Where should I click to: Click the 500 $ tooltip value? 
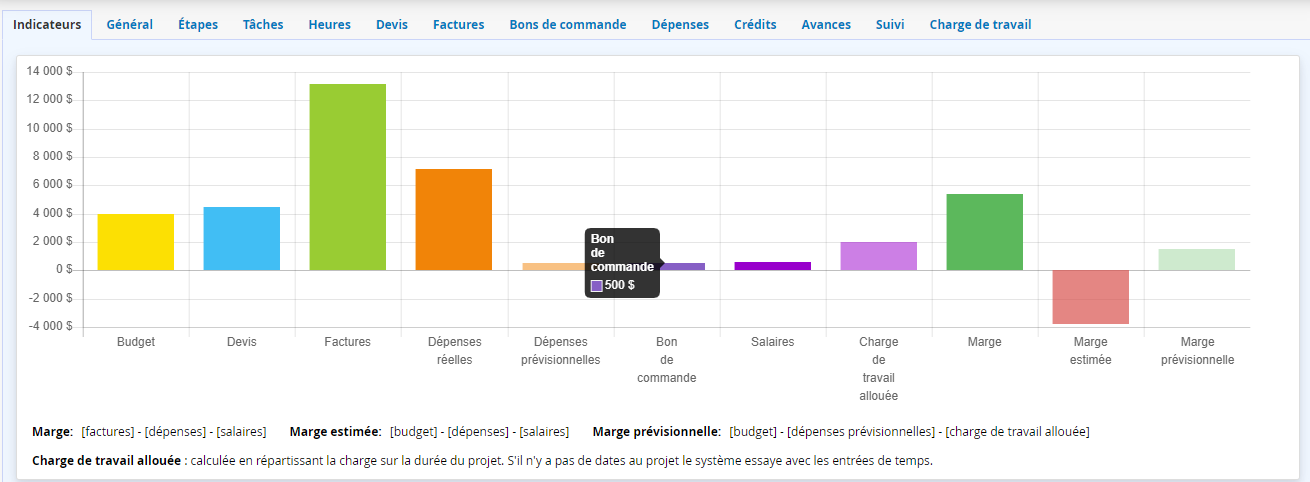pos(619,286)
